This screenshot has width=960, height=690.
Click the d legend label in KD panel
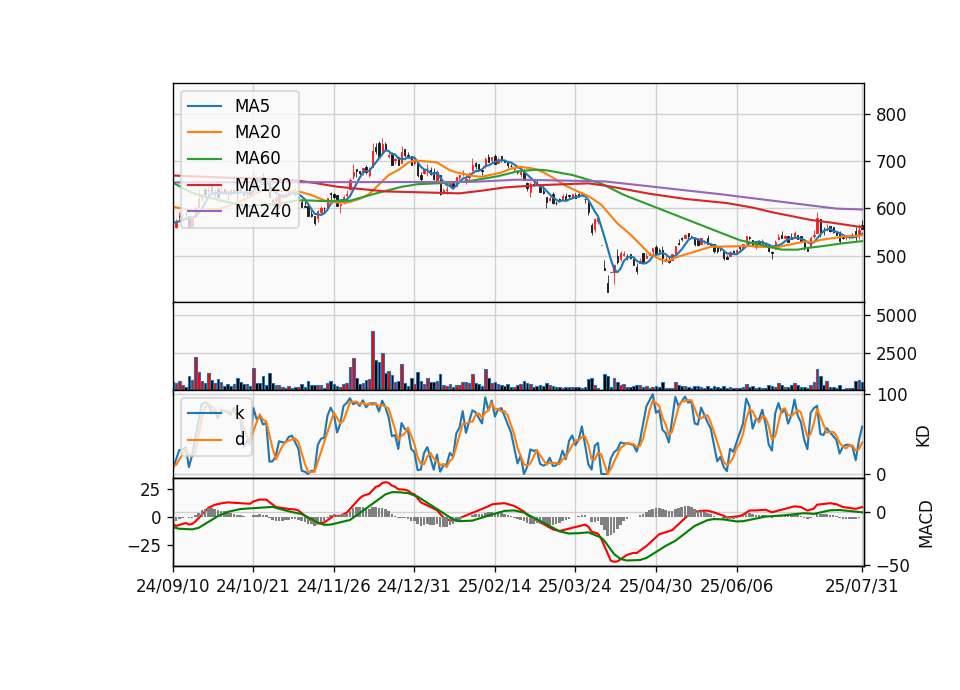(x=239, y=439)
